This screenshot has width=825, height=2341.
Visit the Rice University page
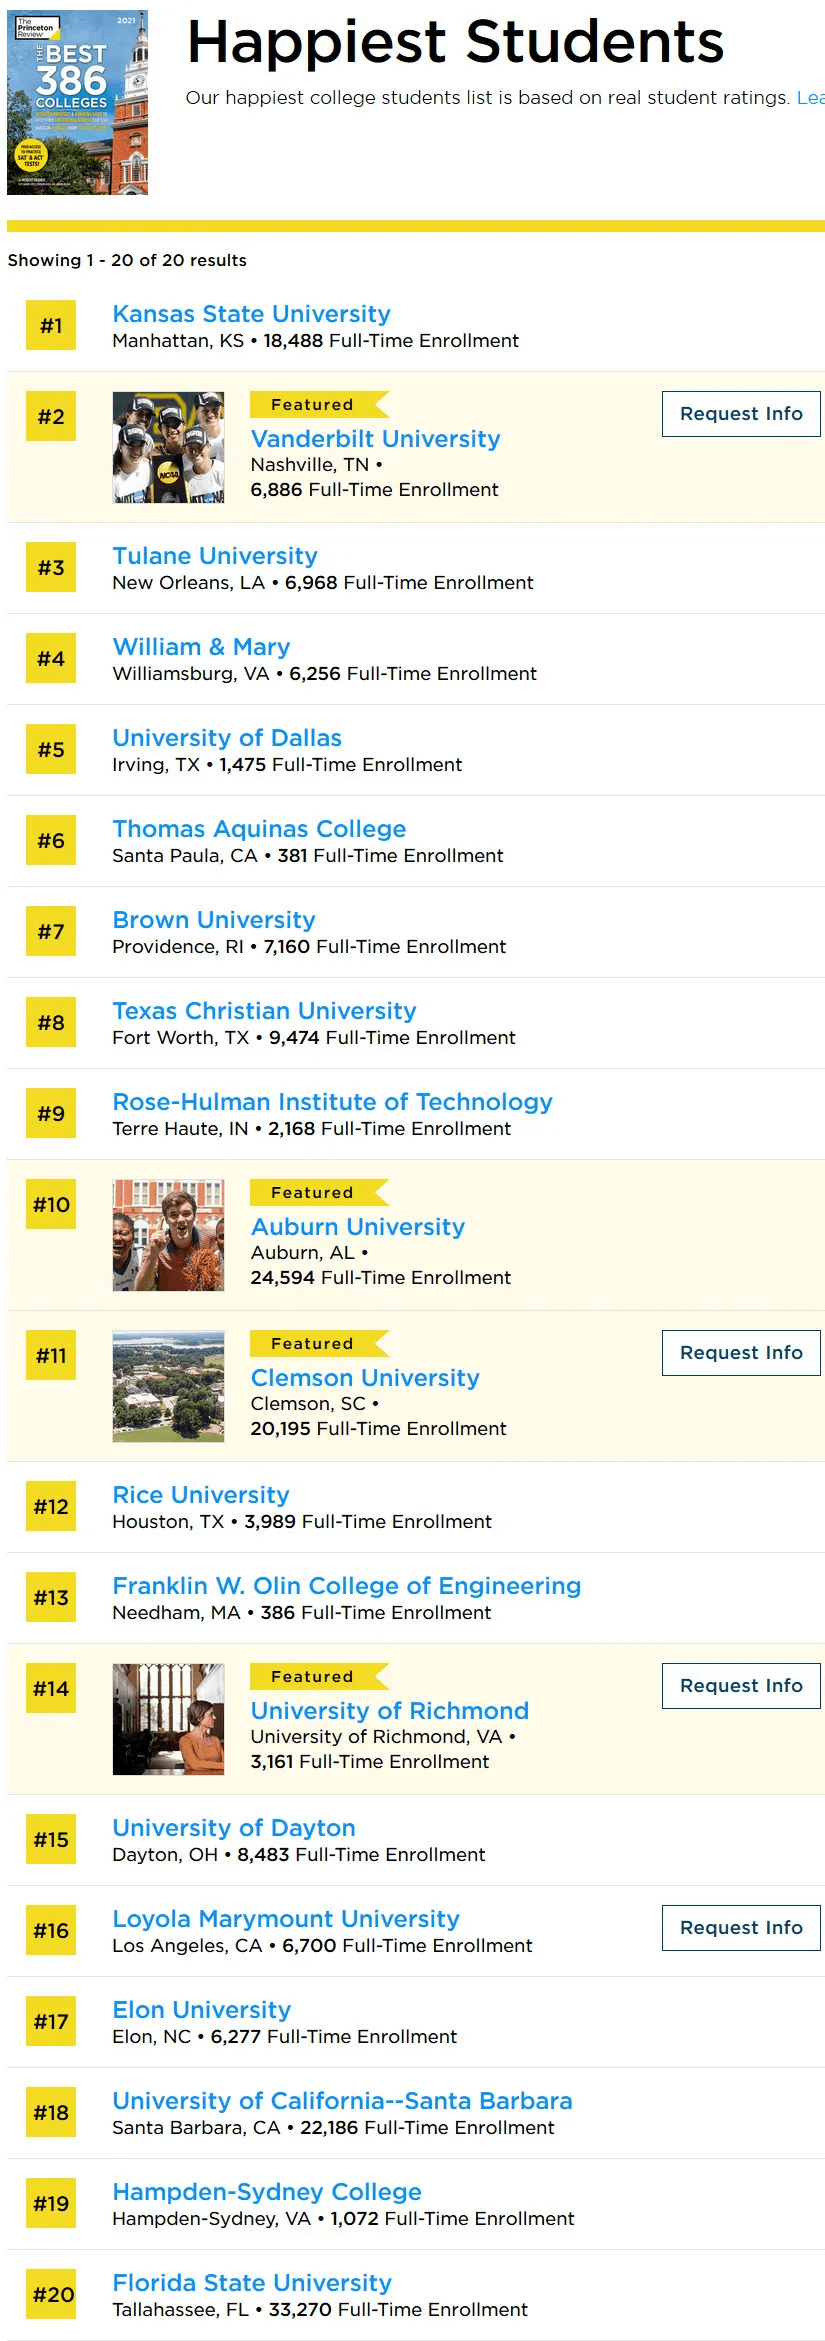201,1495
